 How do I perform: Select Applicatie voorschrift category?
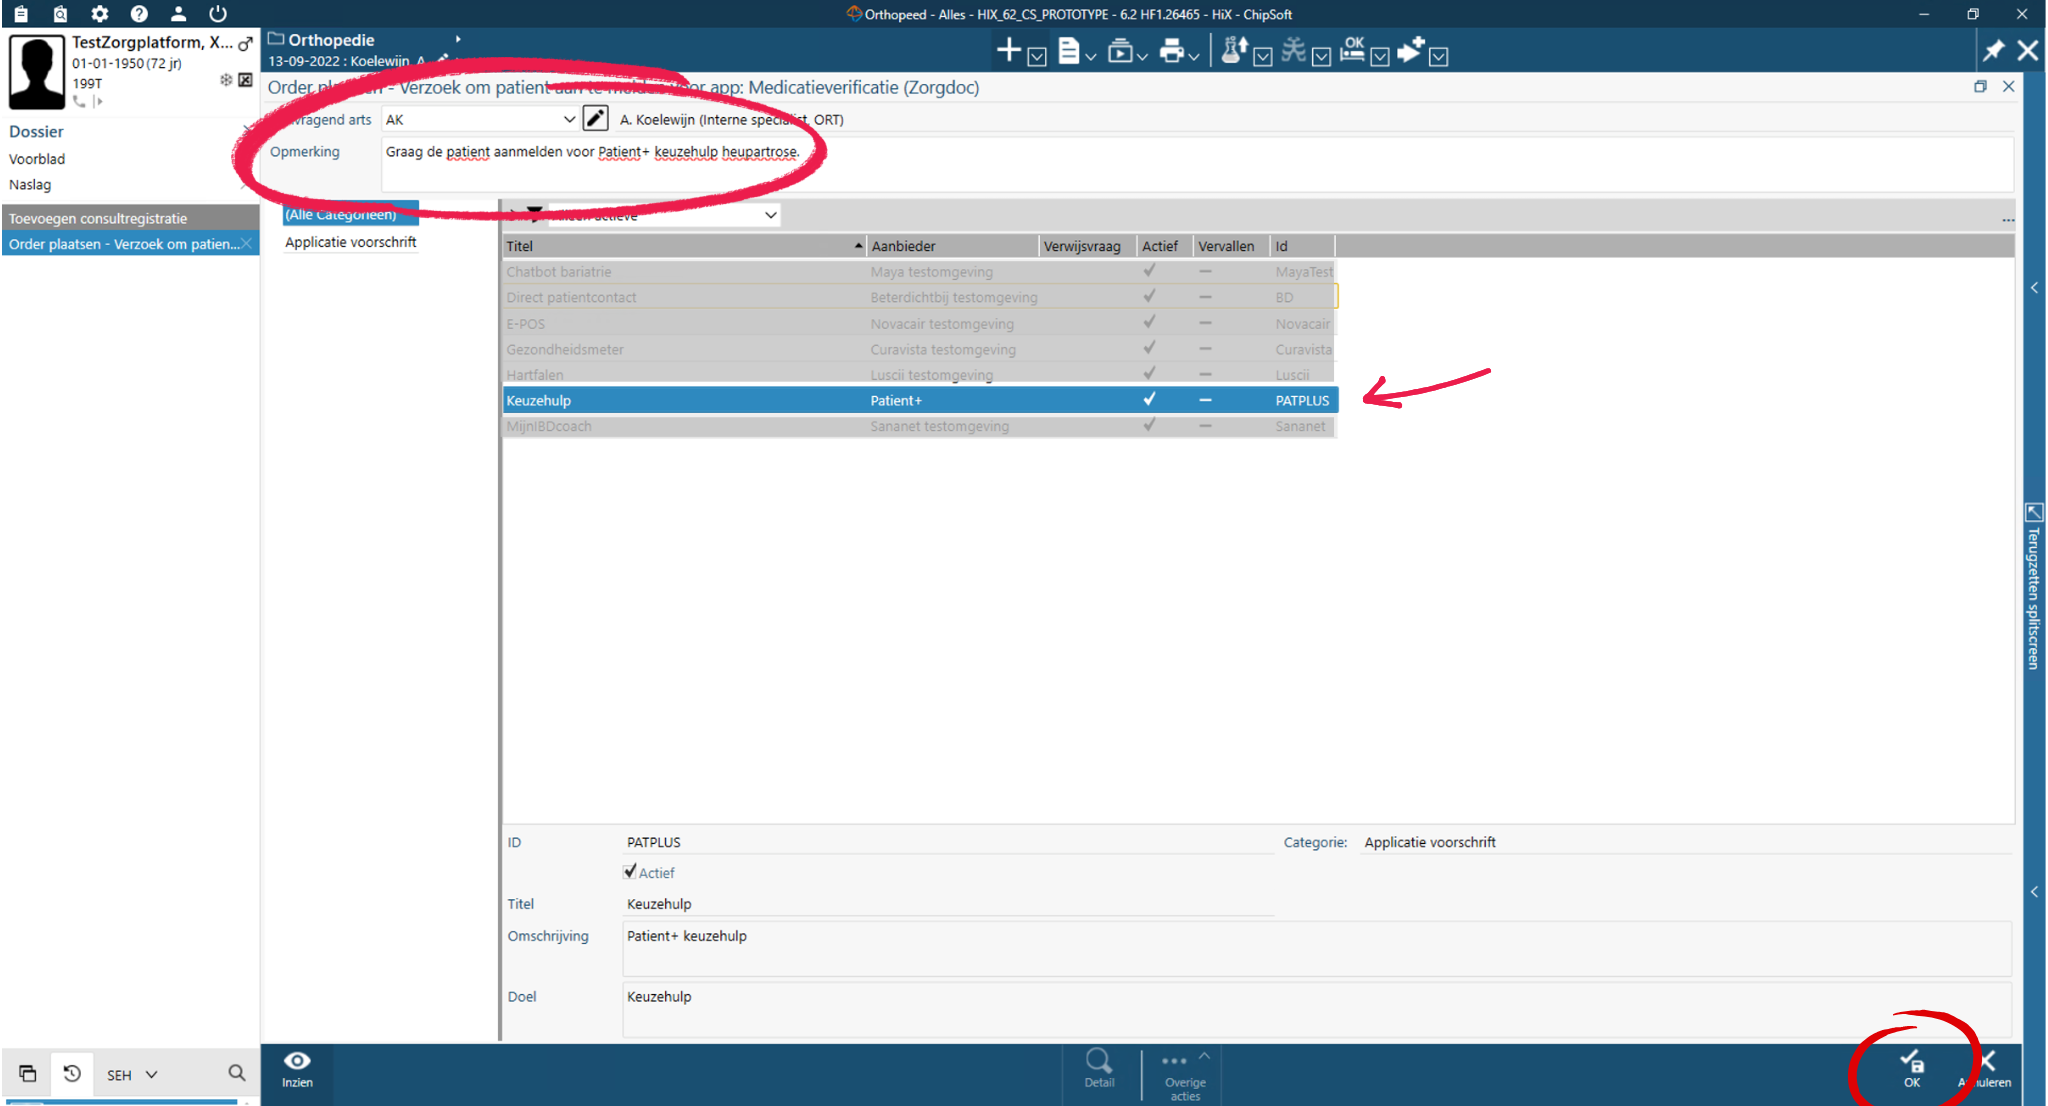click(x=350, y=242)
